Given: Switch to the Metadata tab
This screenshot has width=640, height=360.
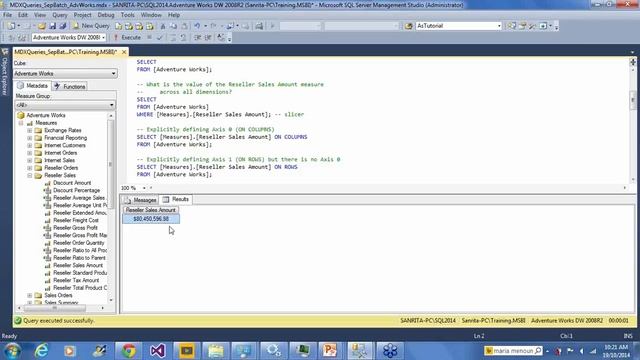Looking at the screenshot, I should coord(33,86).
